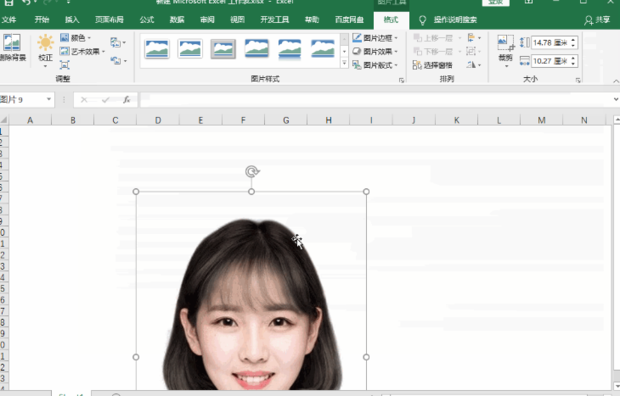
Task: Select column M header
Action: click(x=541, y=120)
